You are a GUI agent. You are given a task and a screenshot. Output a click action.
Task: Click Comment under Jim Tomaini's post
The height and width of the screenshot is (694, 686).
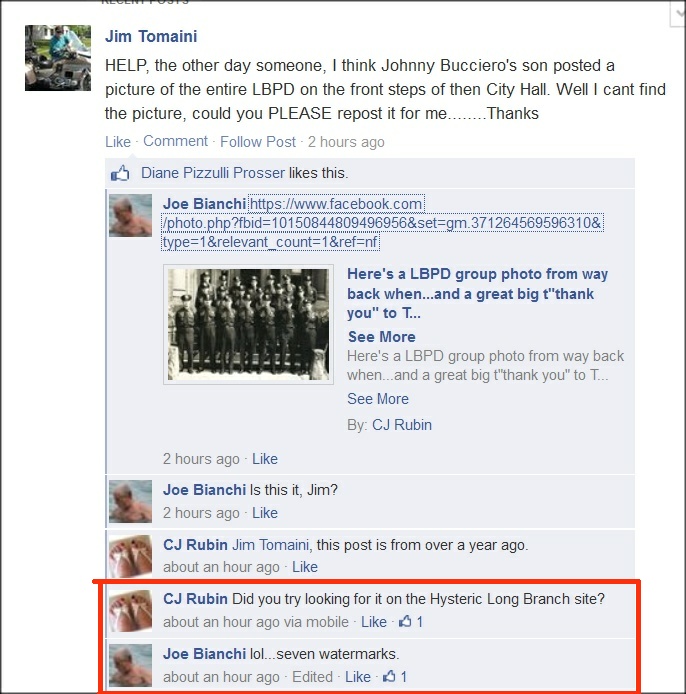pyautogui.click(x=175, y=141)
